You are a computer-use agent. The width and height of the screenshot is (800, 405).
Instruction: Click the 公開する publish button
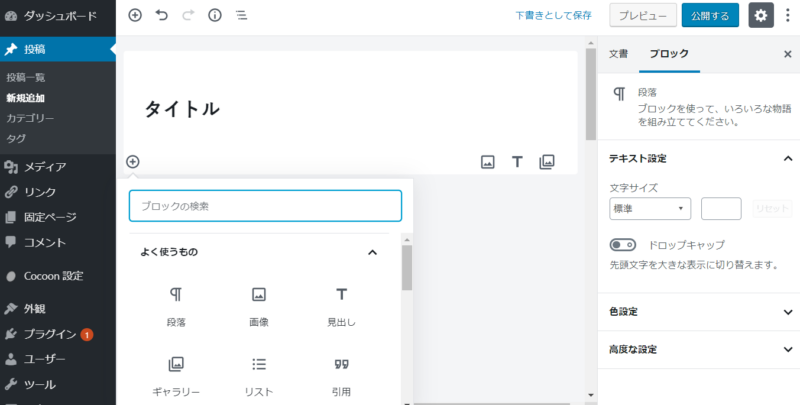coord(710,15)
